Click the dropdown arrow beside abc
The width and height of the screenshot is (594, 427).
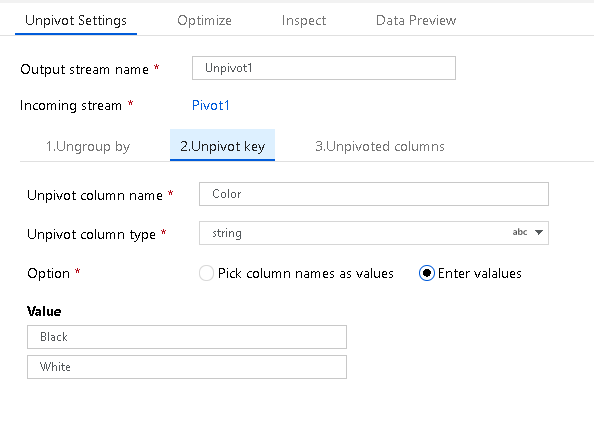tap(539, 232)
